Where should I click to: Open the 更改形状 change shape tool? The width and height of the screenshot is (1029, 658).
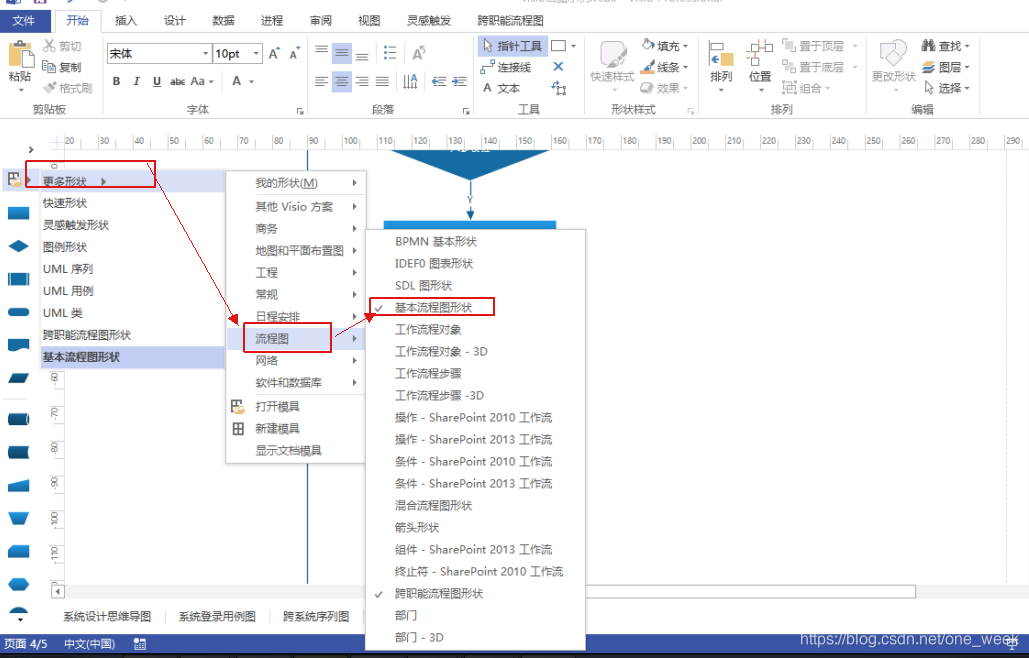894,60
